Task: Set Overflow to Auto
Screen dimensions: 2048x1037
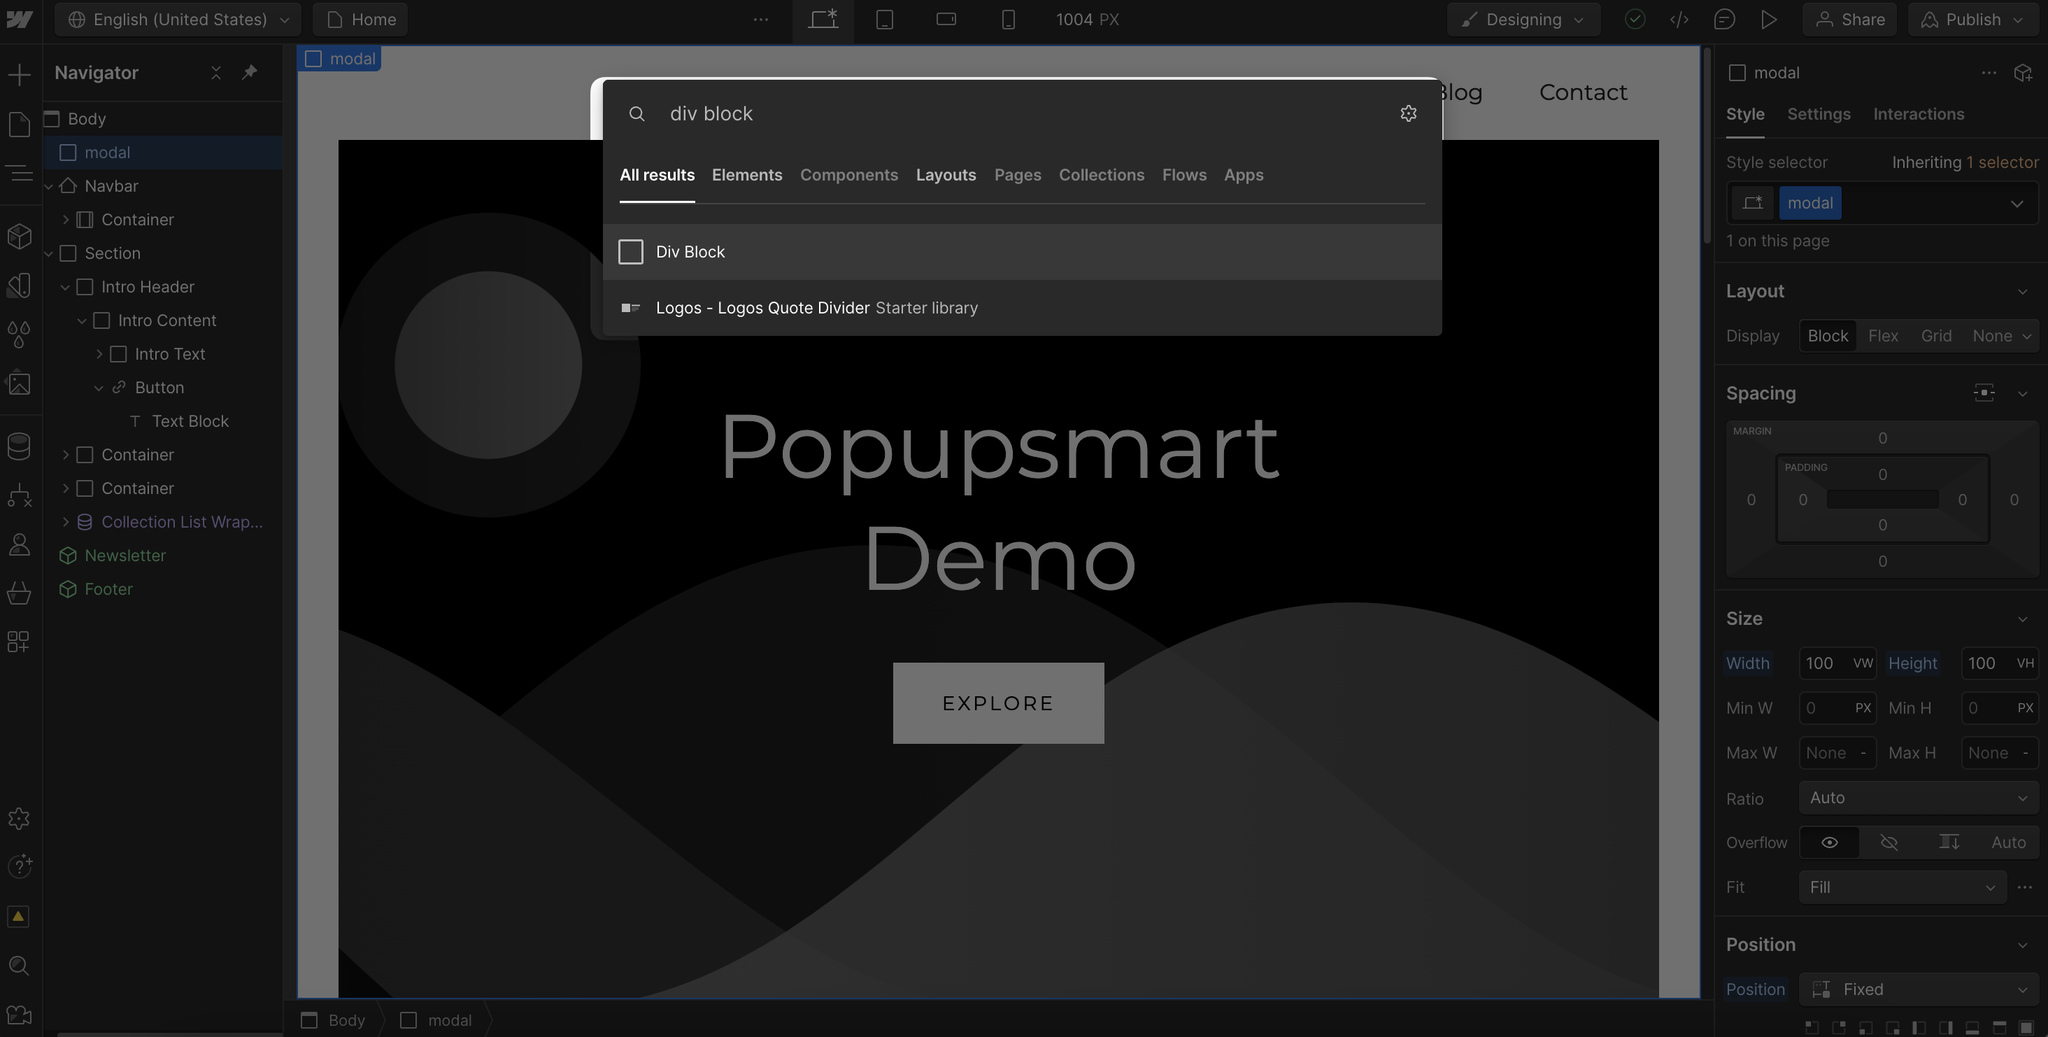Action: click(x=2008, y=843)
